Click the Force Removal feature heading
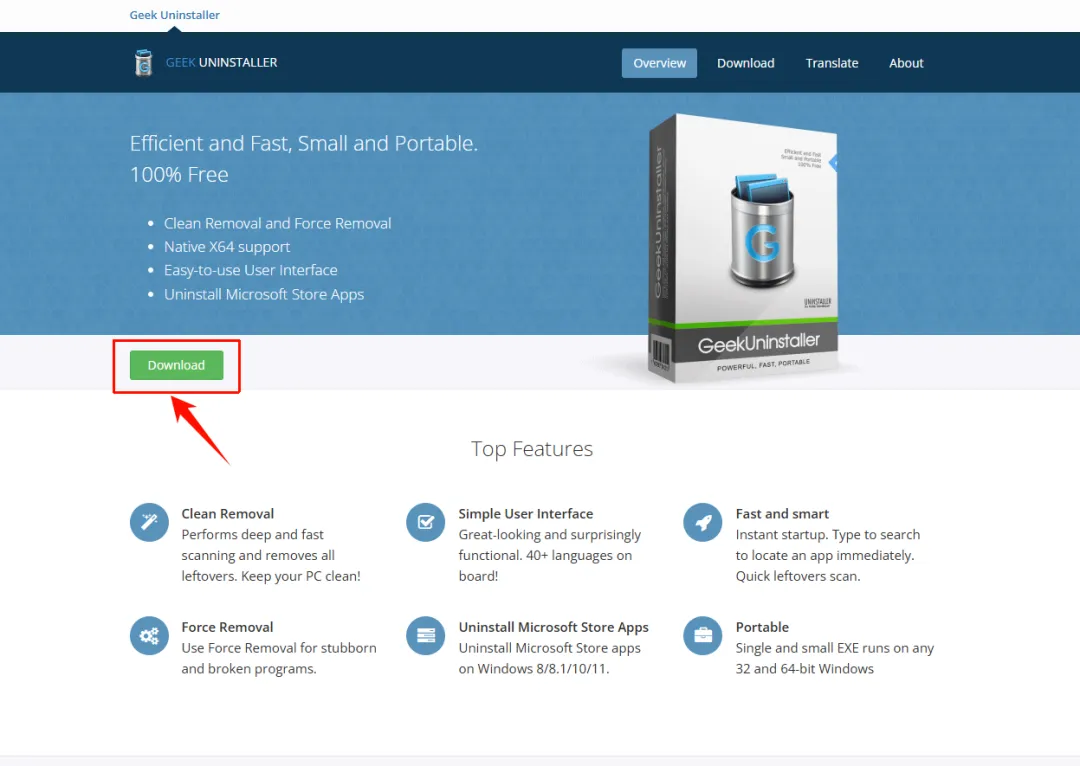 227,627
